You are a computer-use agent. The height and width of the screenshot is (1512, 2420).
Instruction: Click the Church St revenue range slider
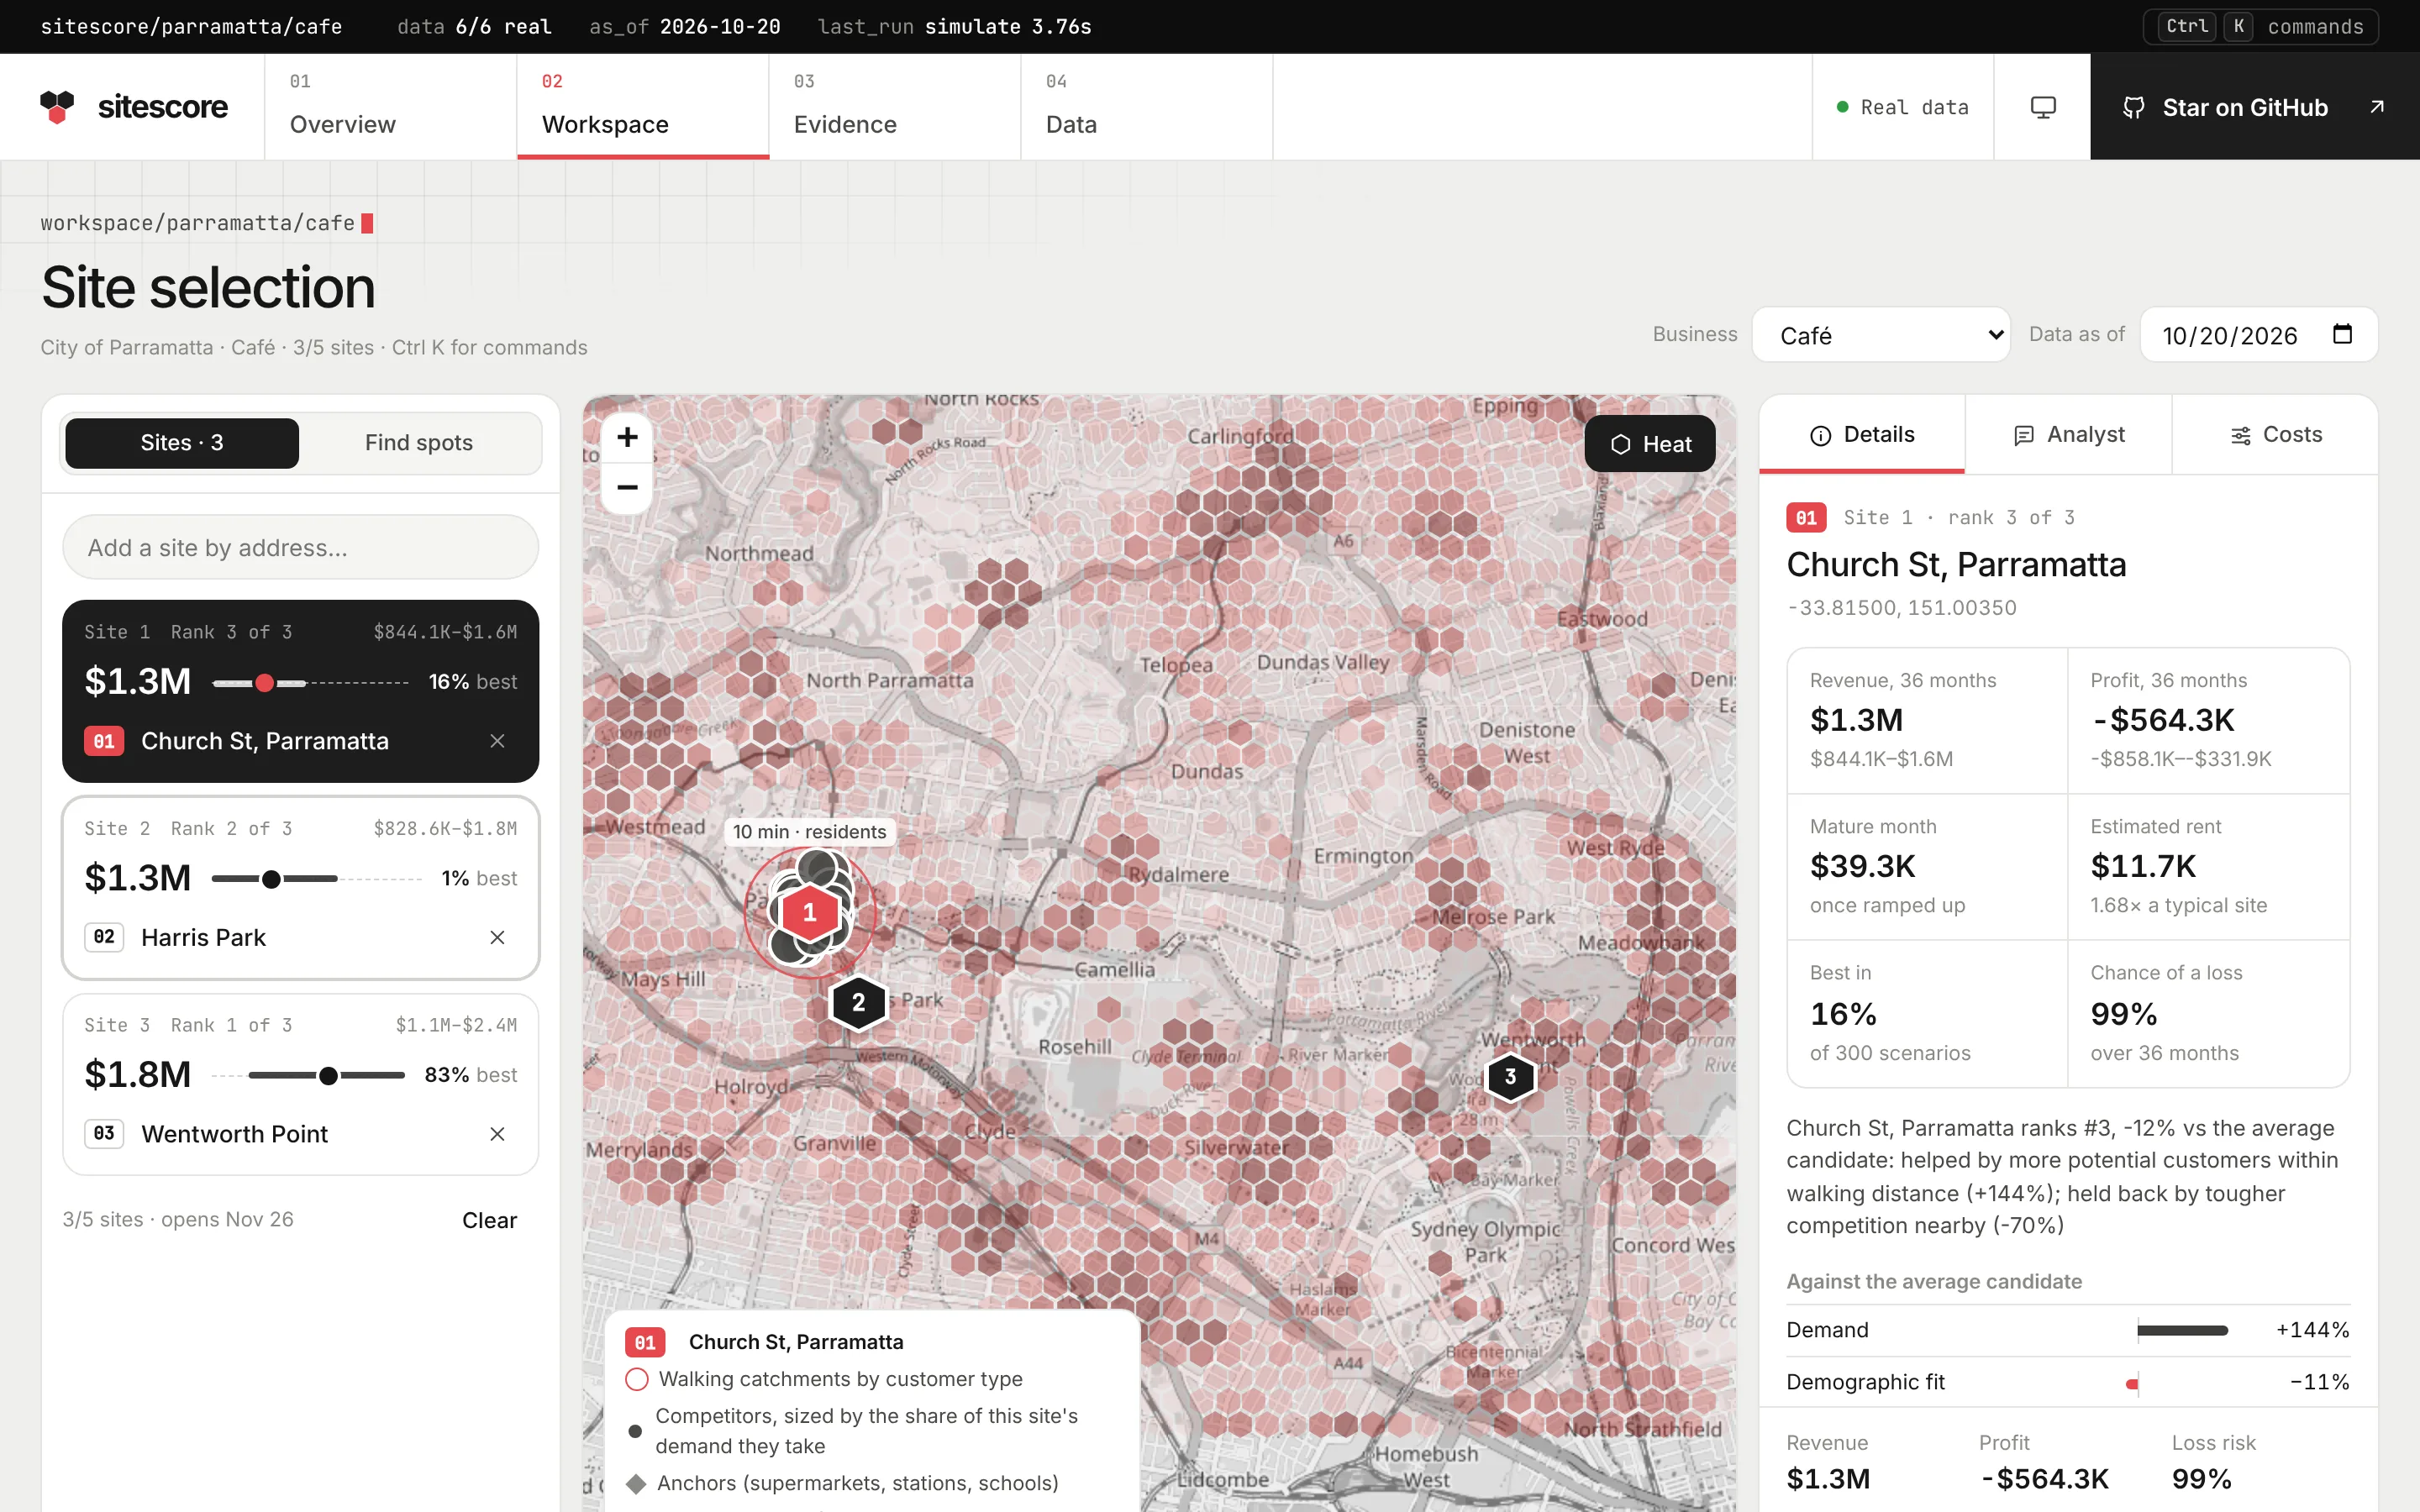point(311,683)
